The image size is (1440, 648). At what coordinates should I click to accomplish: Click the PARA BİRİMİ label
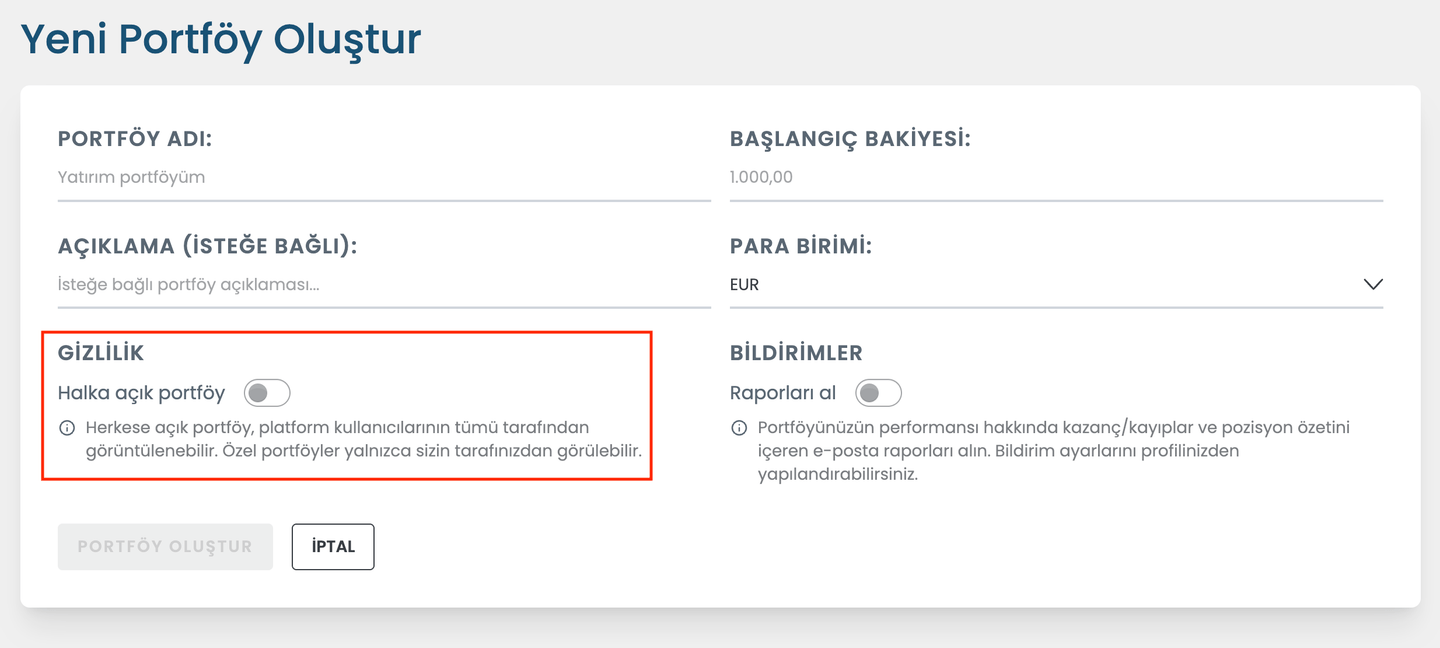[801, 246]
